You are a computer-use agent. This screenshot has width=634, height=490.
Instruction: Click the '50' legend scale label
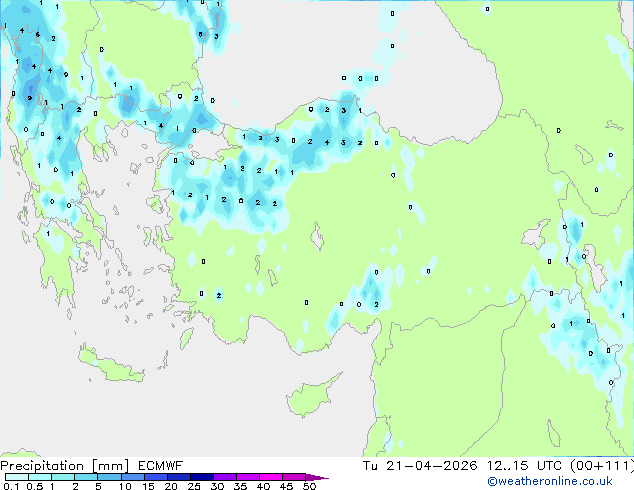tap(309, 486)
